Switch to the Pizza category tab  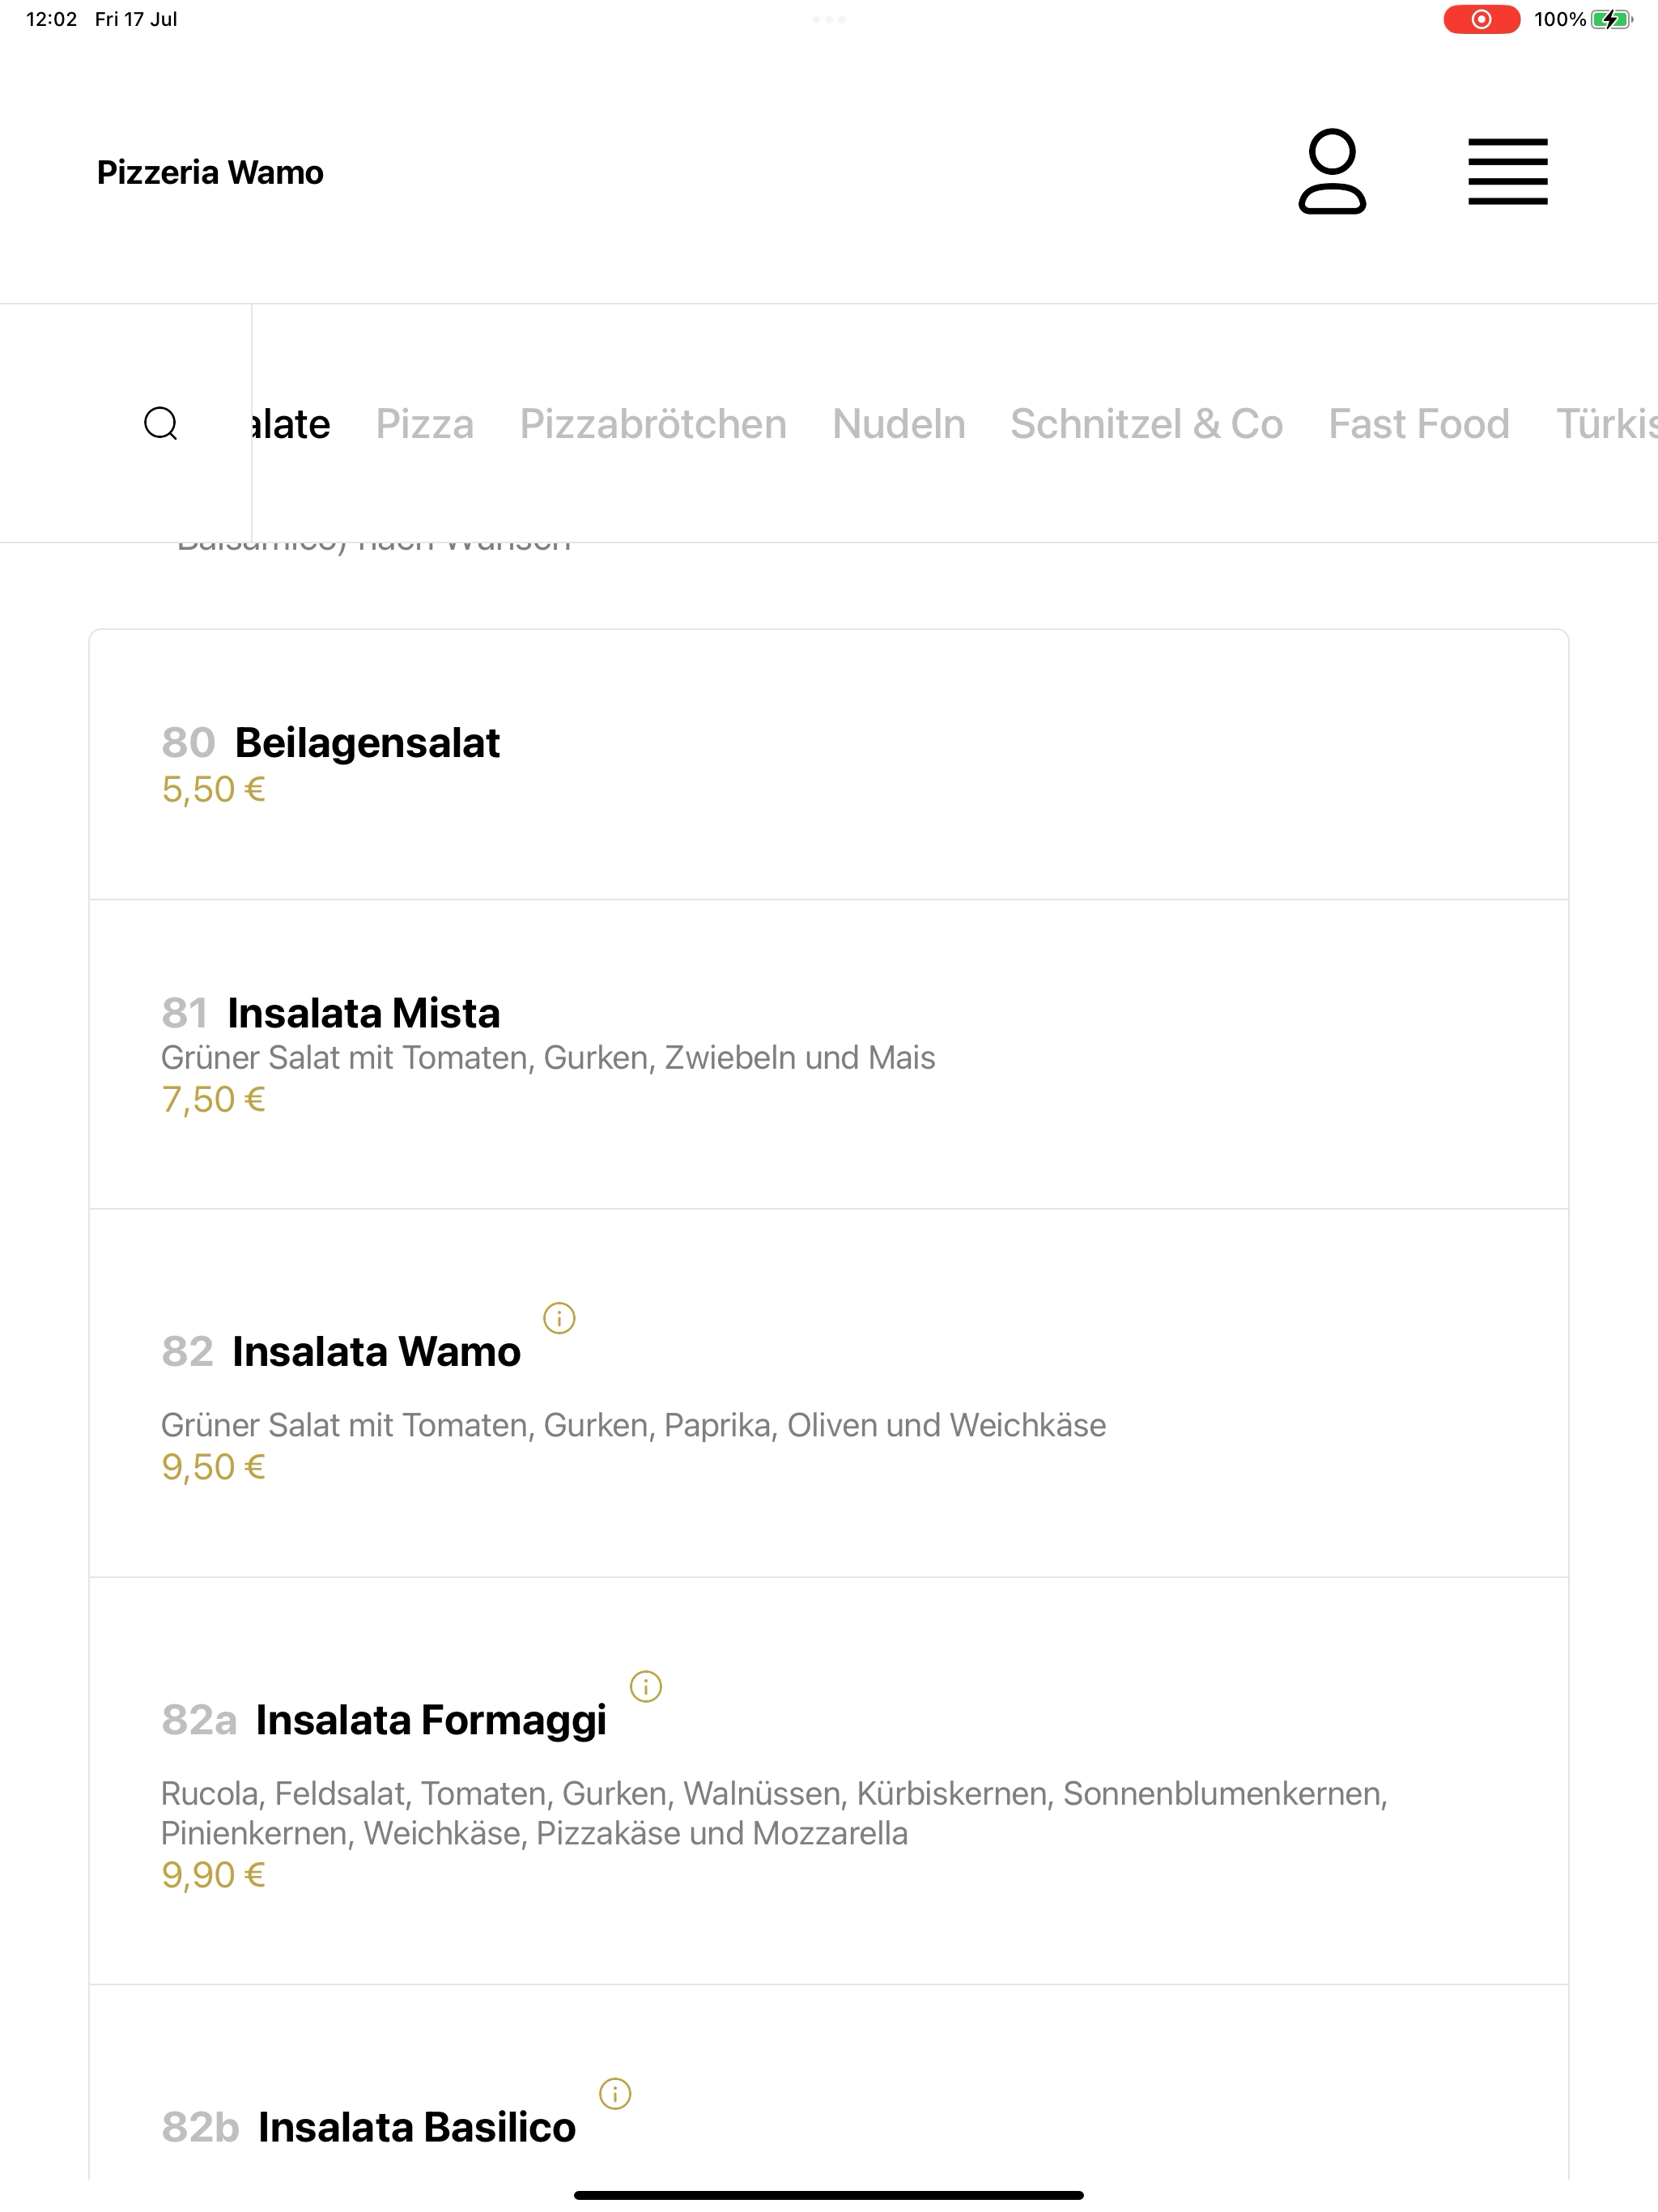click(x=424, y=424)
